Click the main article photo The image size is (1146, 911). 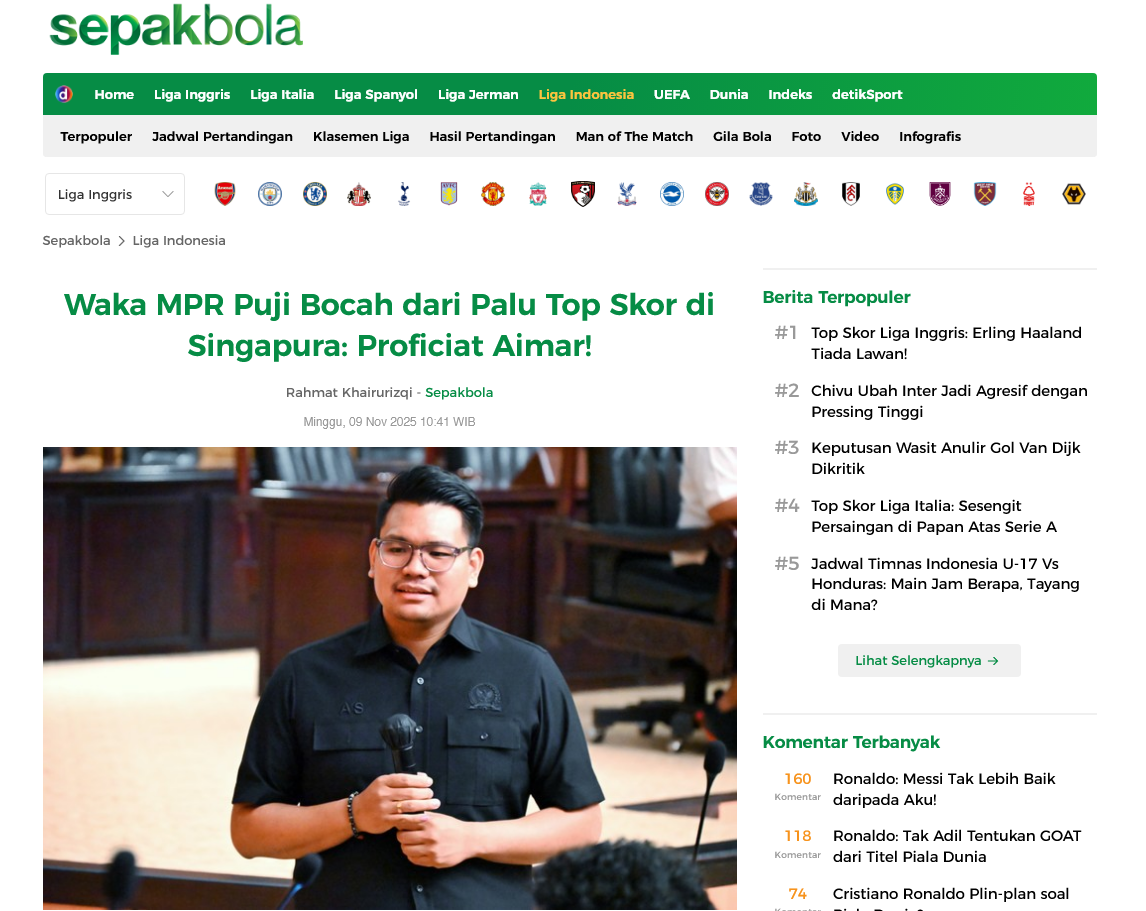tap(390, 678)
